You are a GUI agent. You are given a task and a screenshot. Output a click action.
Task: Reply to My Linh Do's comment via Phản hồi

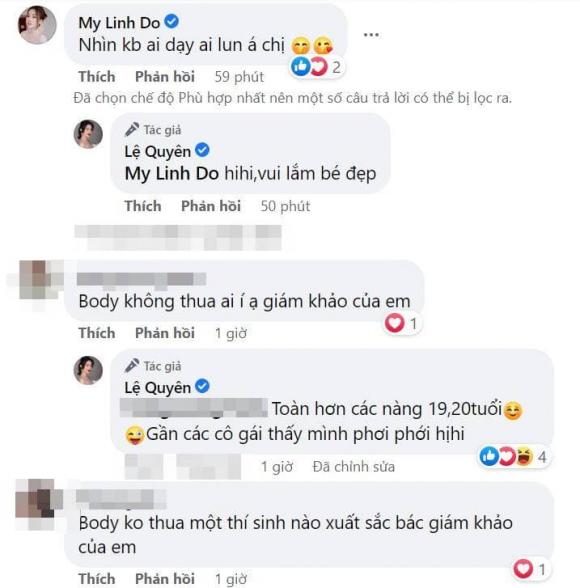(165, 77)
